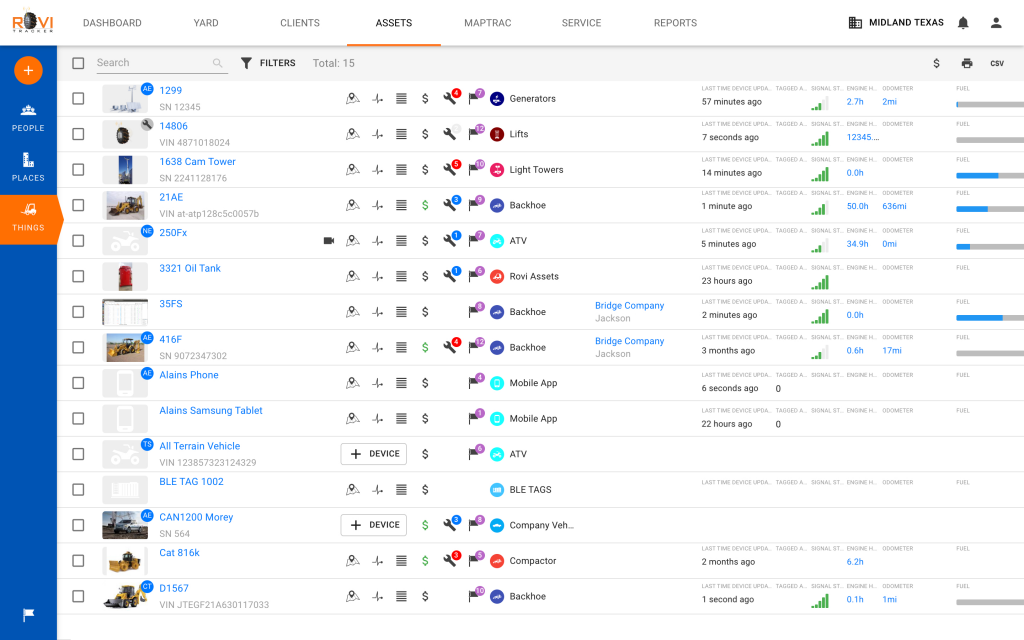Select the checkbox for Cat 816k
The image size is (1024, 640).
[x=78, y=561]
